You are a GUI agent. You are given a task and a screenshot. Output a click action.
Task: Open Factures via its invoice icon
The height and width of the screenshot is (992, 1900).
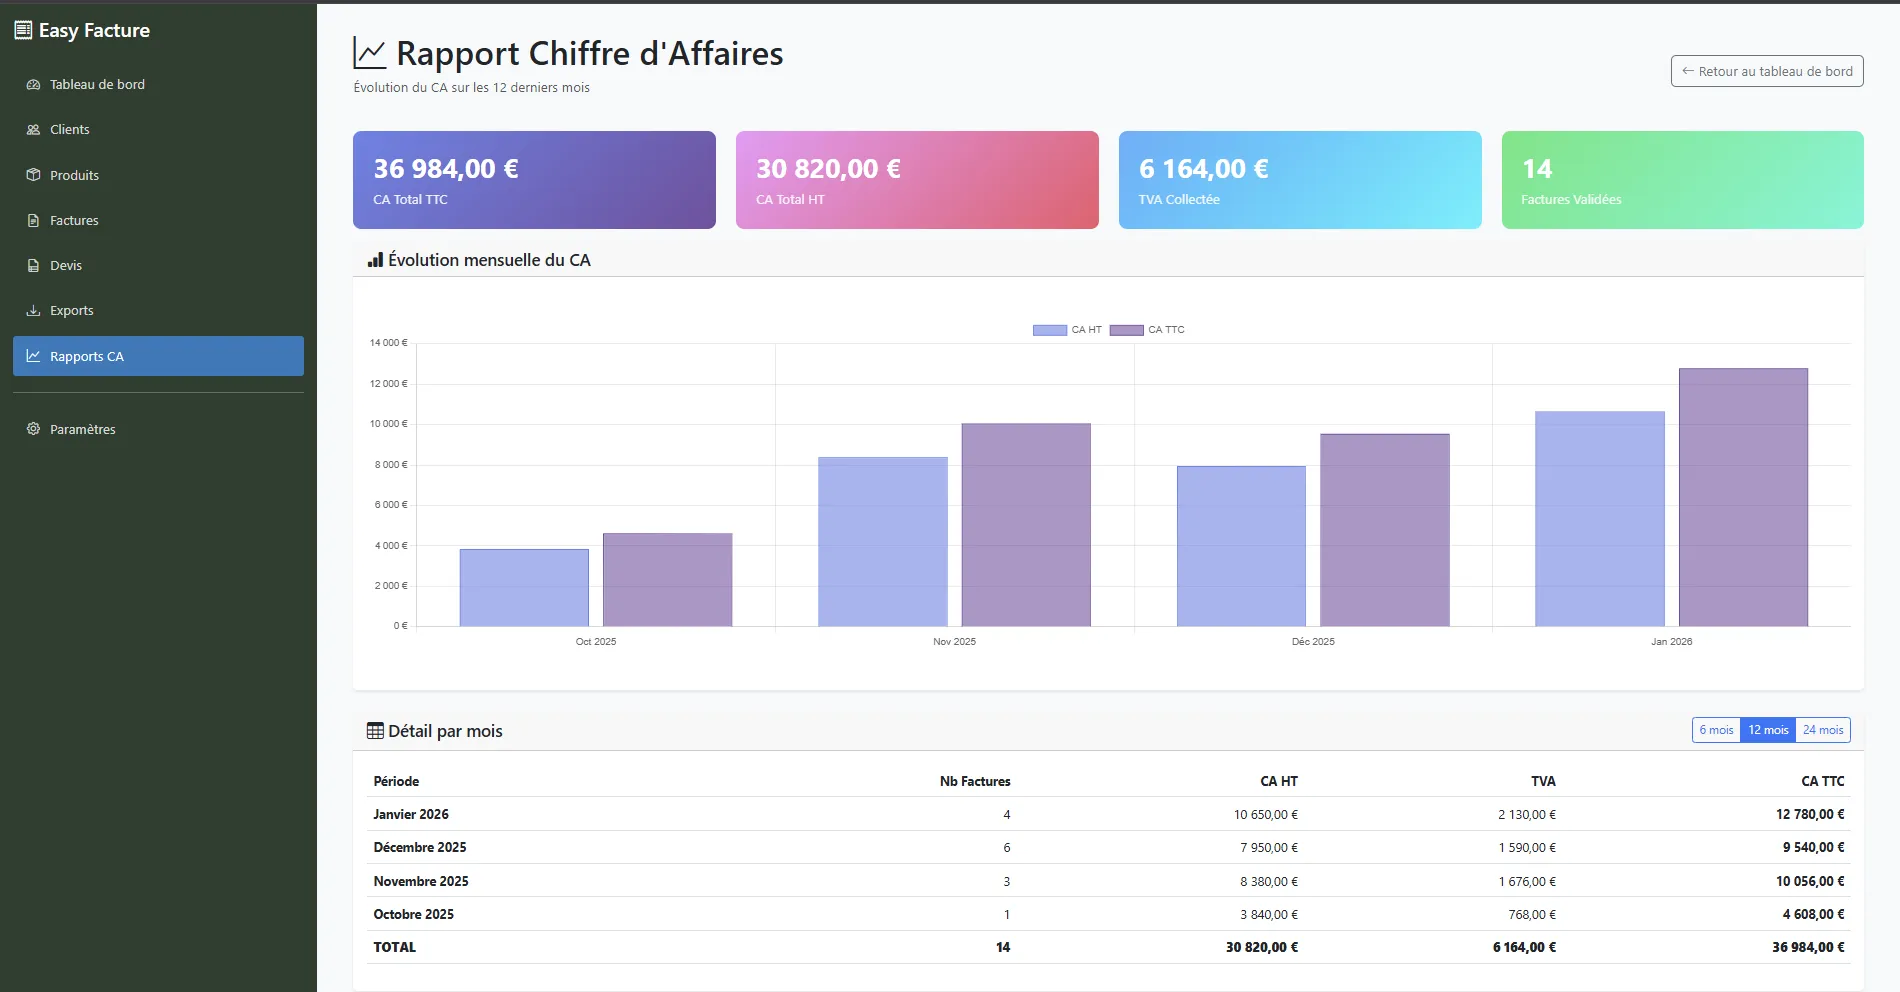coord(33,220)
